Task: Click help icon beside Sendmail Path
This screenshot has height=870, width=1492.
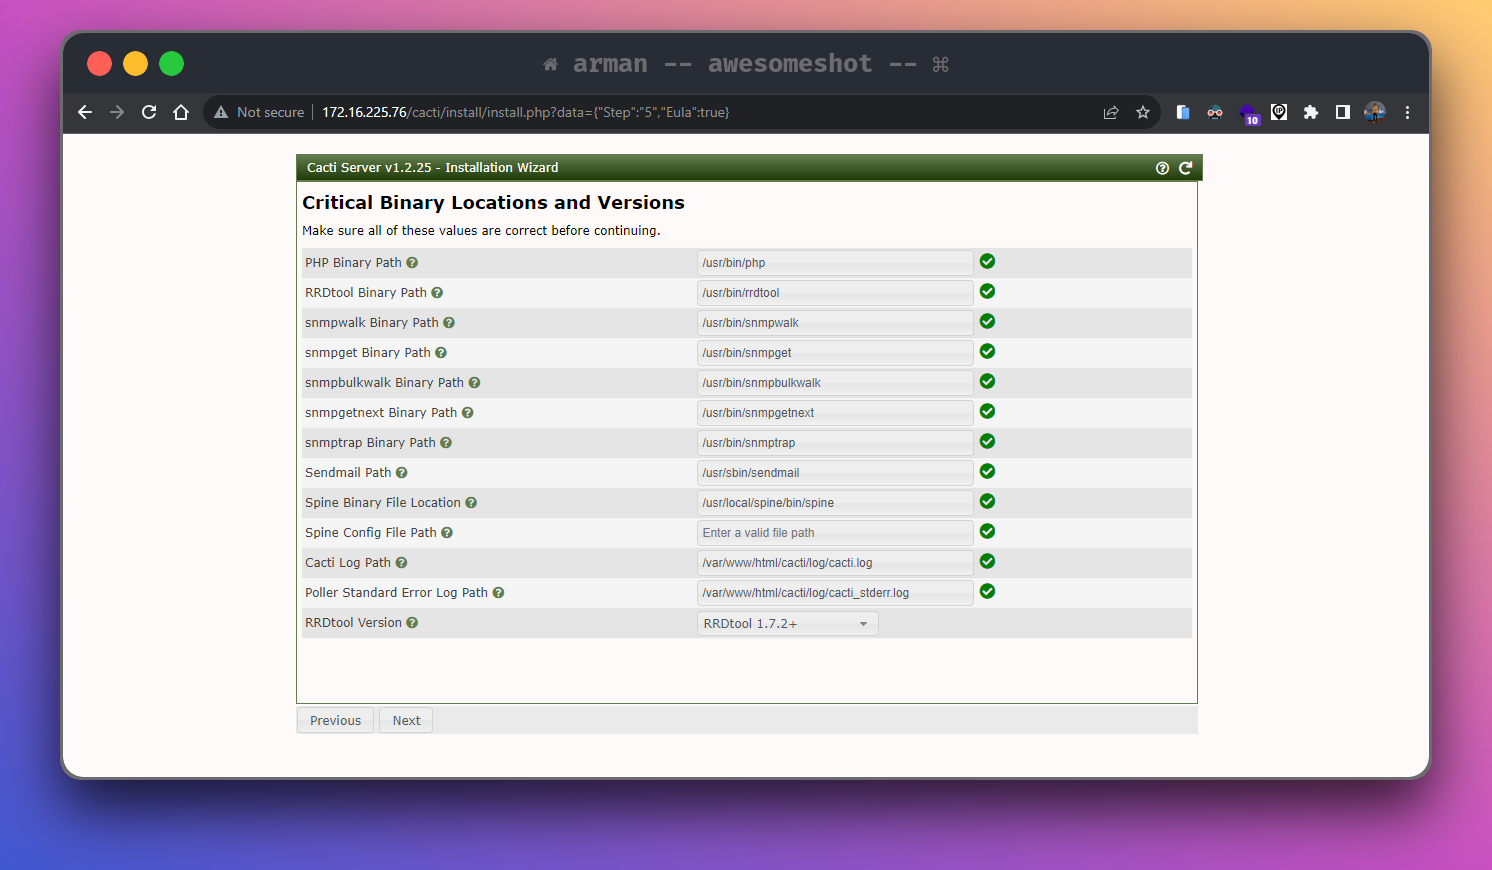Action: (x=402, y=473)
